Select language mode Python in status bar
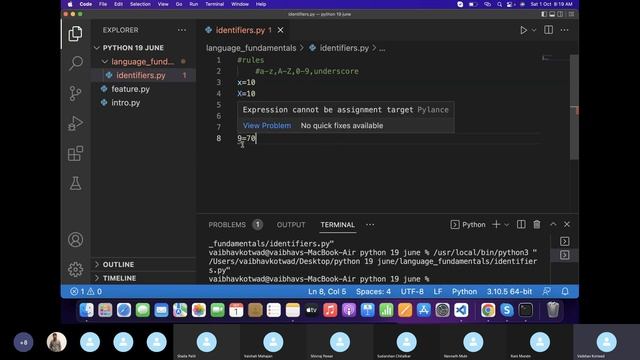 [x=464, y=291]
